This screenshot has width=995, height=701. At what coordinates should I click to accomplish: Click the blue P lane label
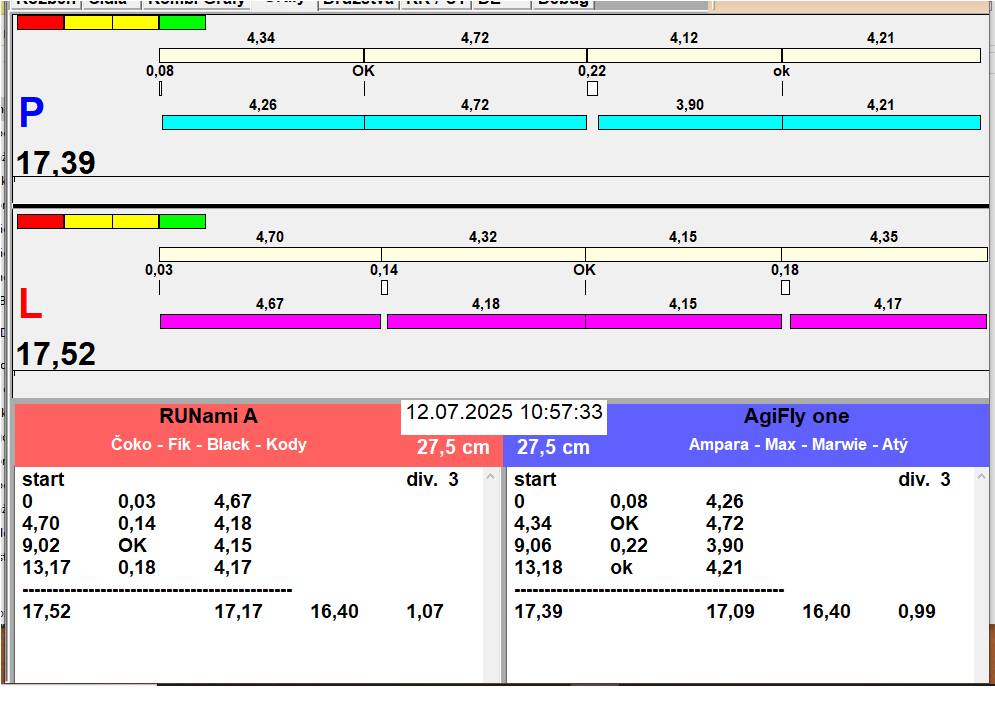tap(31, 114)
